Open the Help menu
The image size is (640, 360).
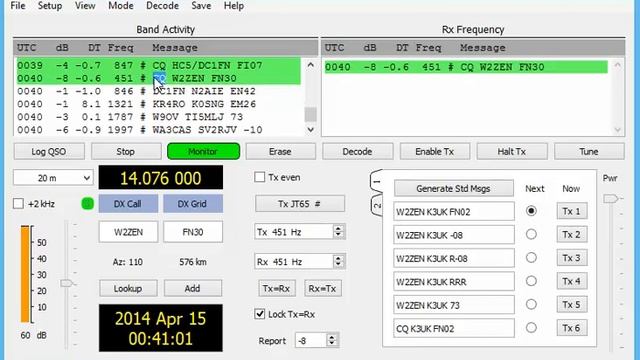pyautogui.click(x=233, y=6)
